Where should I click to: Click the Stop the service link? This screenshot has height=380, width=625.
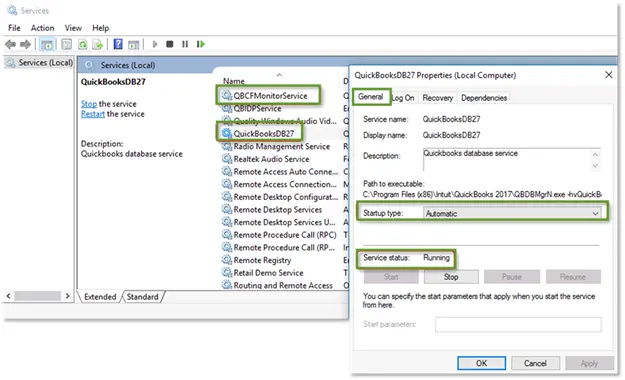88,104
